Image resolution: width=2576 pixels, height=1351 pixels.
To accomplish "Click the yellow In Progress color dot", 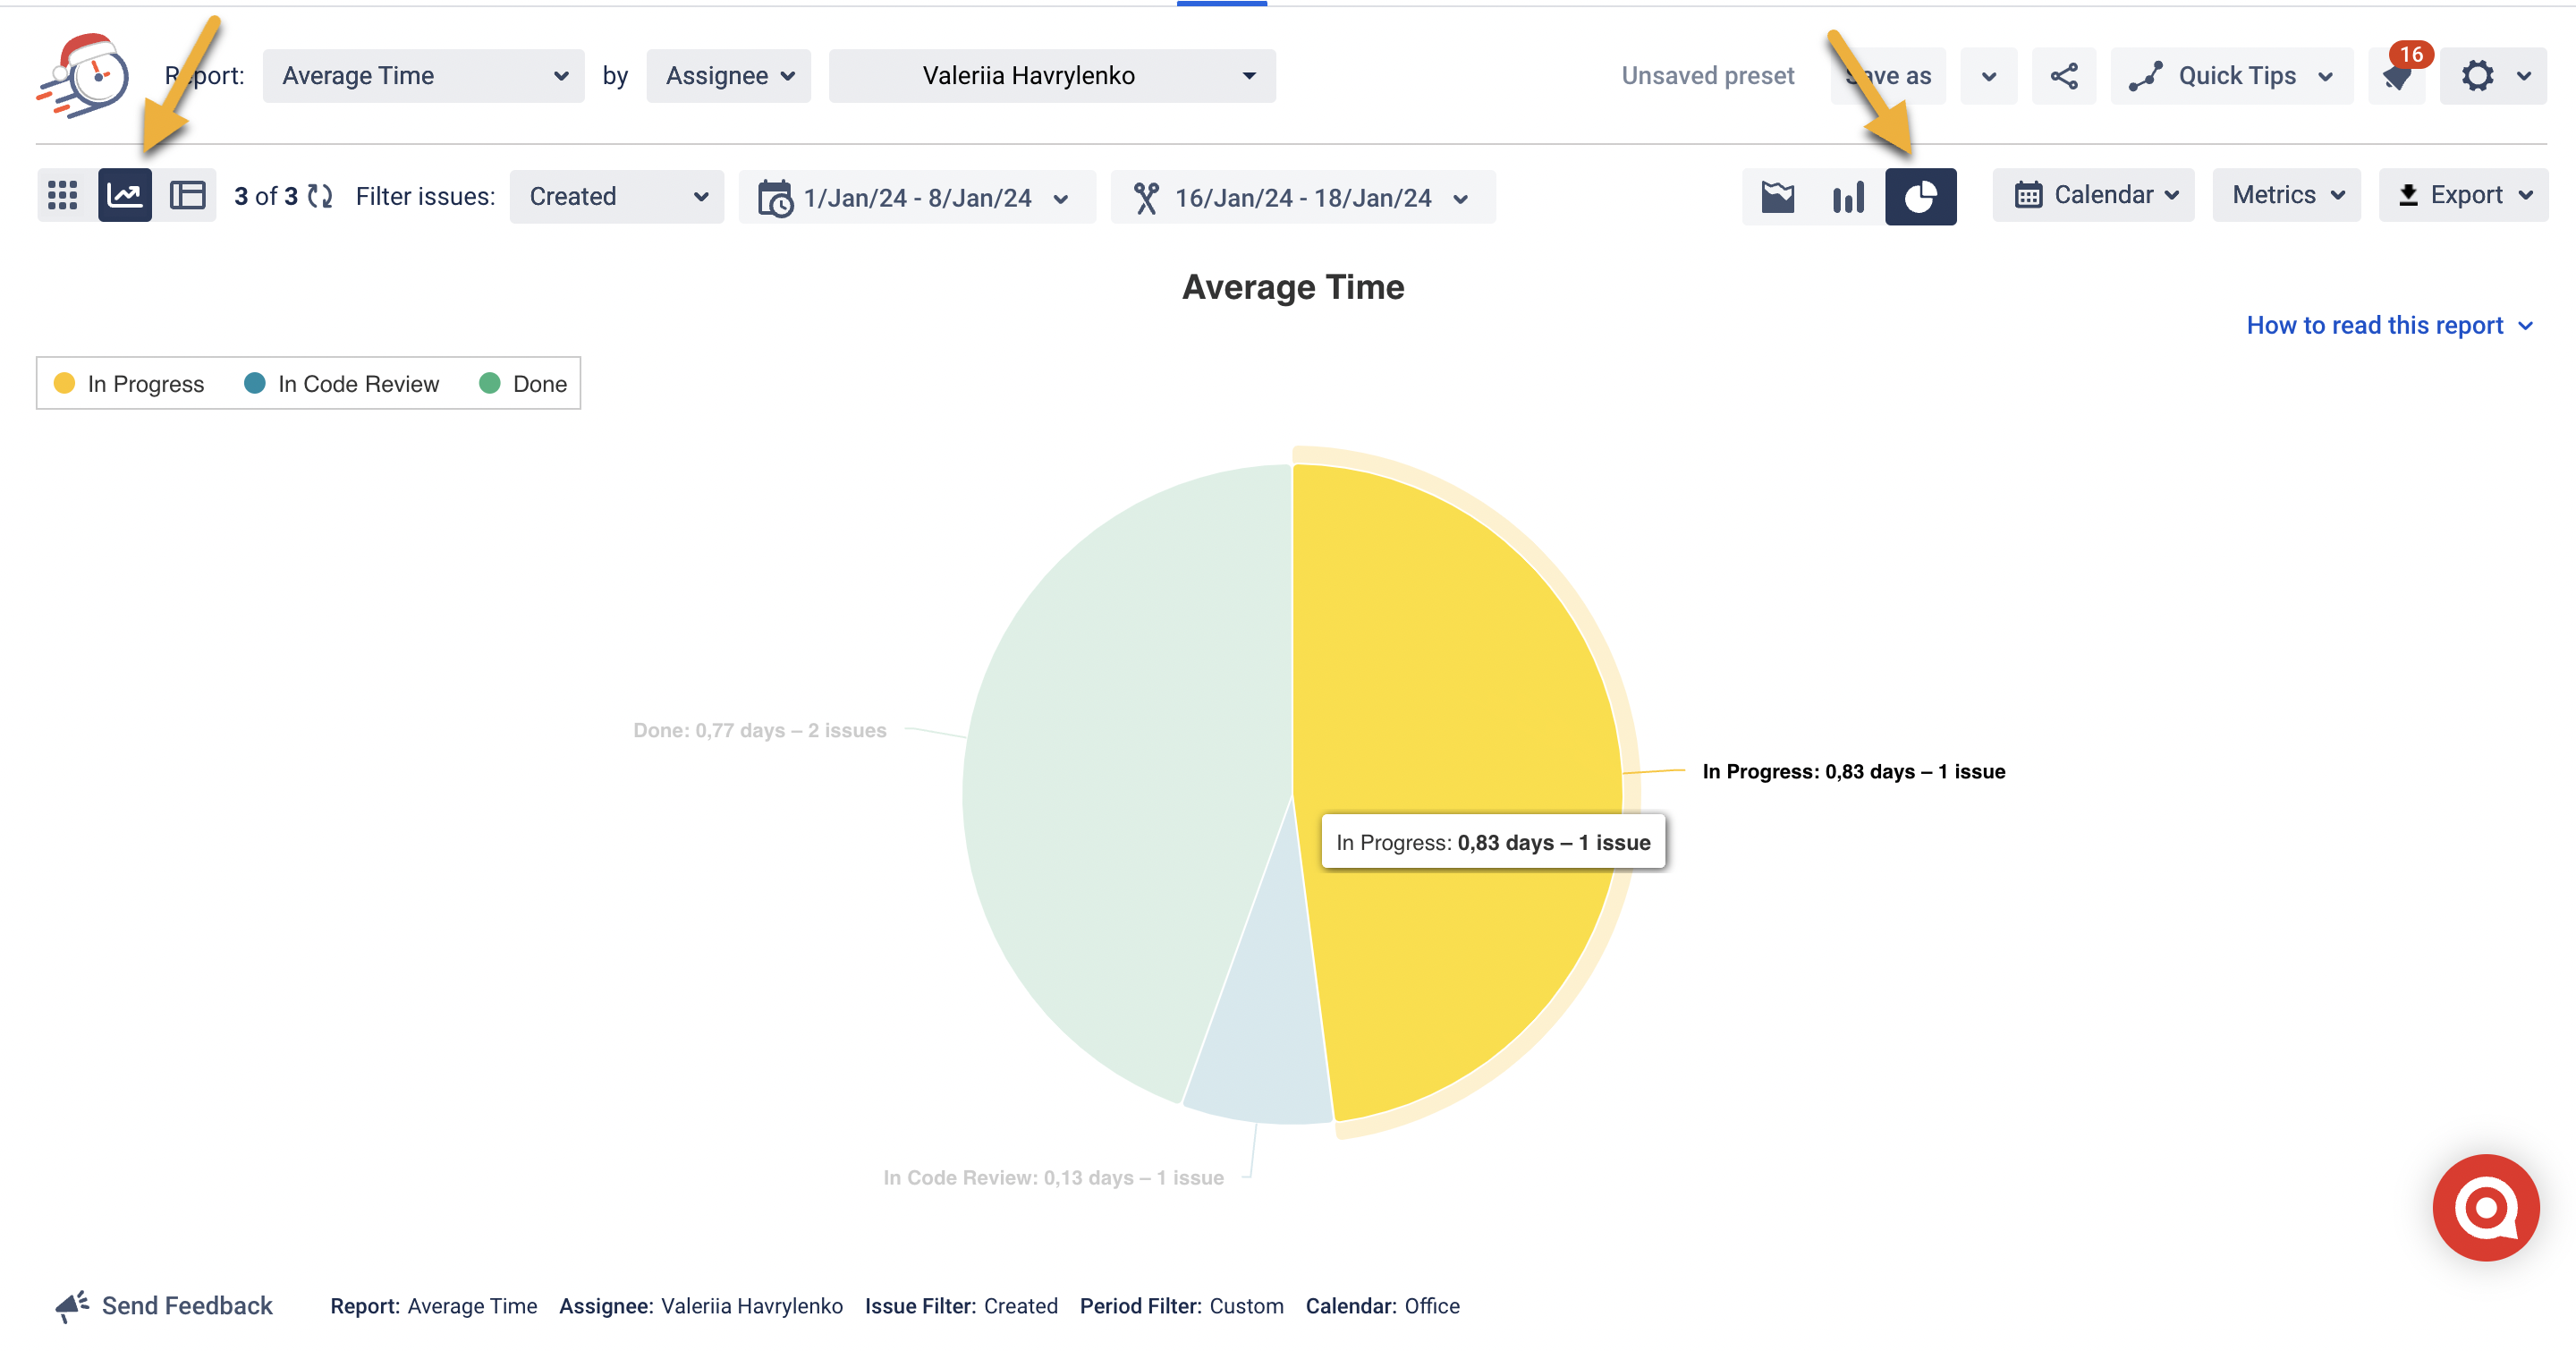I will [64, 383].
